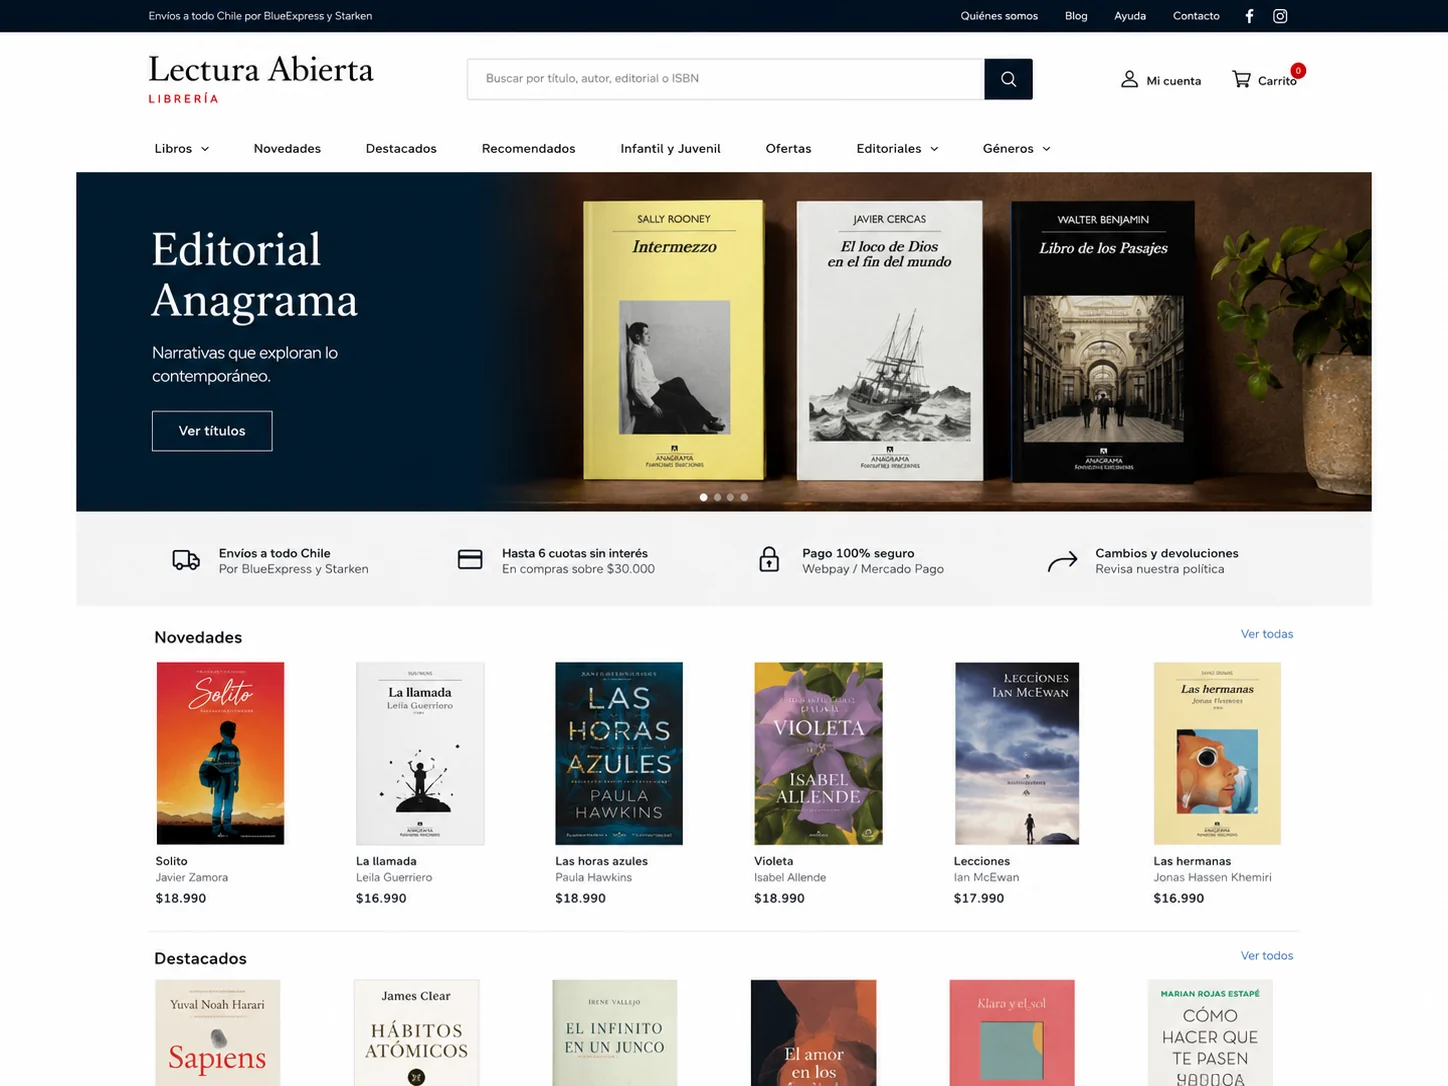The width and height of the screenshot is (1448, 1086).
Task: Click the returns arrow icon
Action: point(1062,561)
